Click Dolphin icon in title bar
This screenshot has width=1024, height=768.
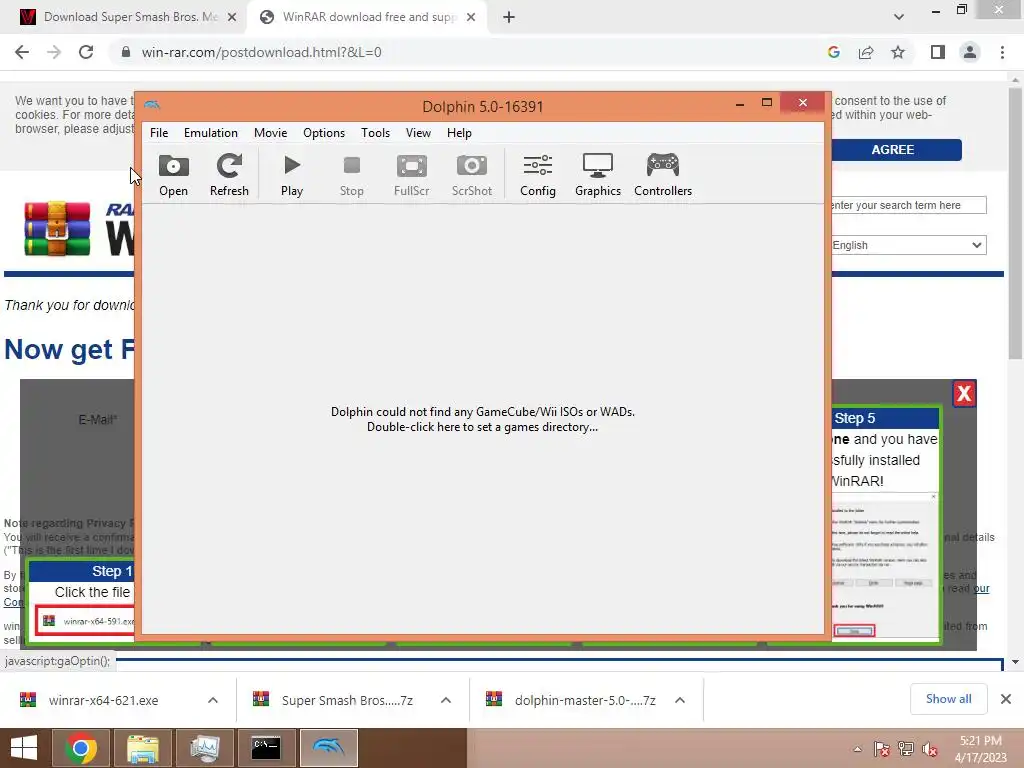152,104
